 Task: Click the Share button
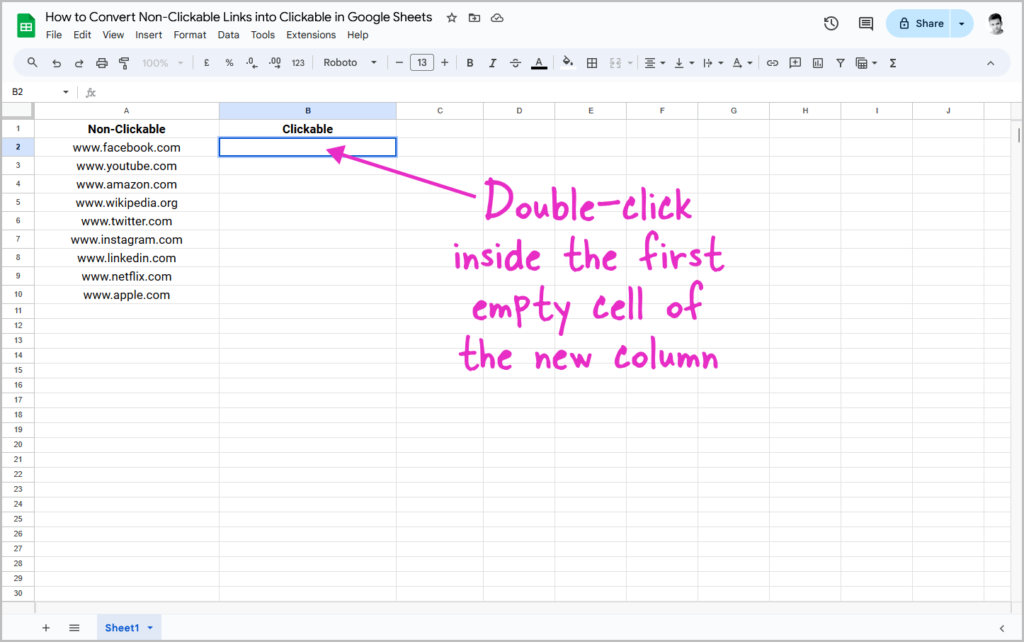click(x=921, y=24)
